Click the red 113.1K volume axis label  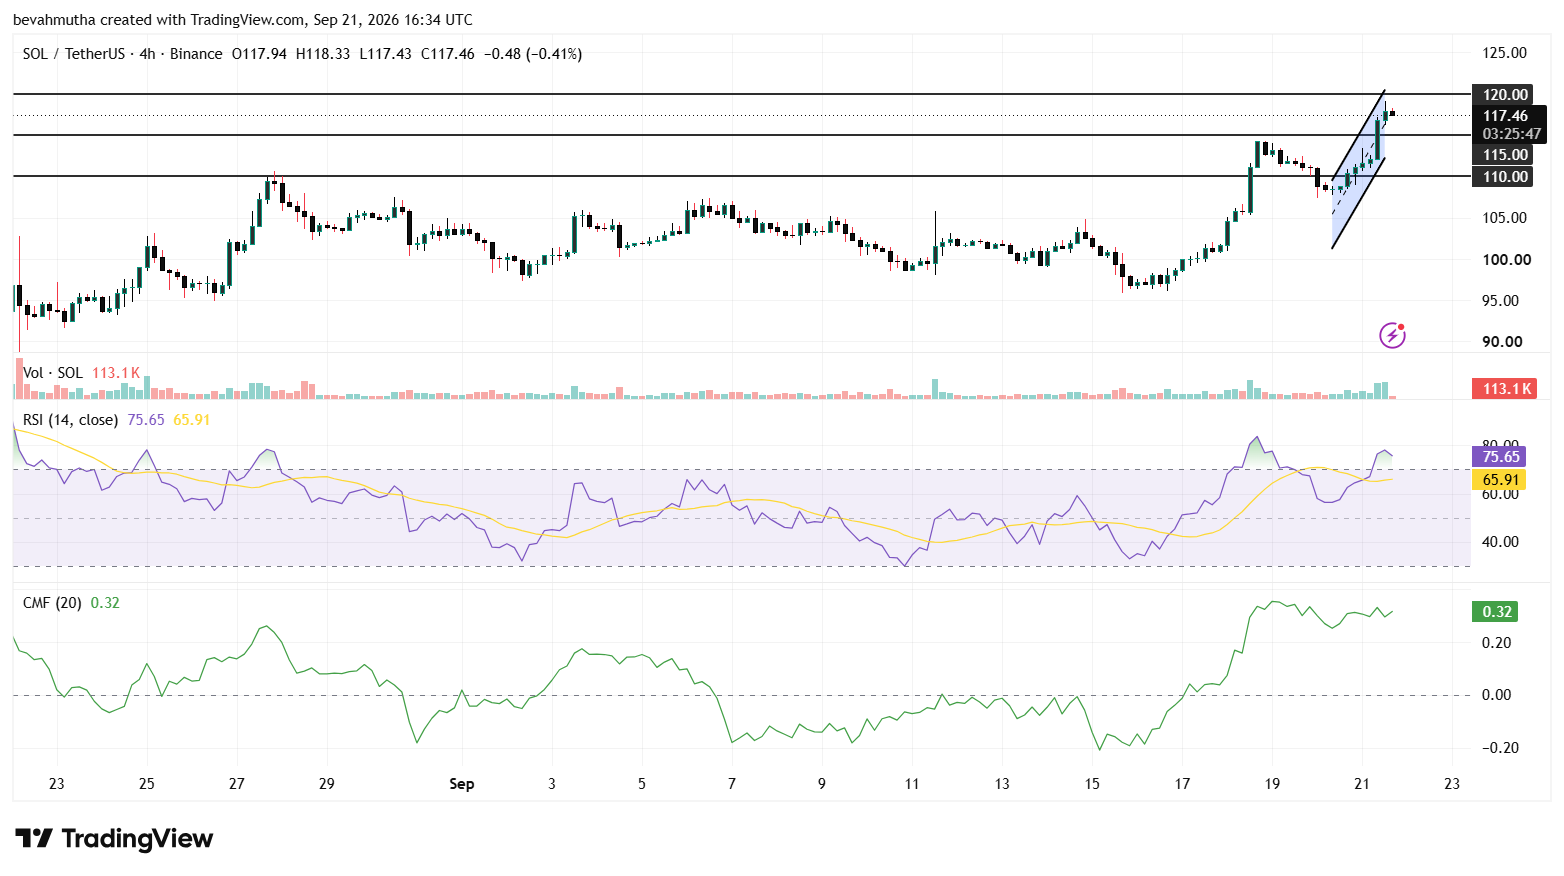(x=1504, y=389)
